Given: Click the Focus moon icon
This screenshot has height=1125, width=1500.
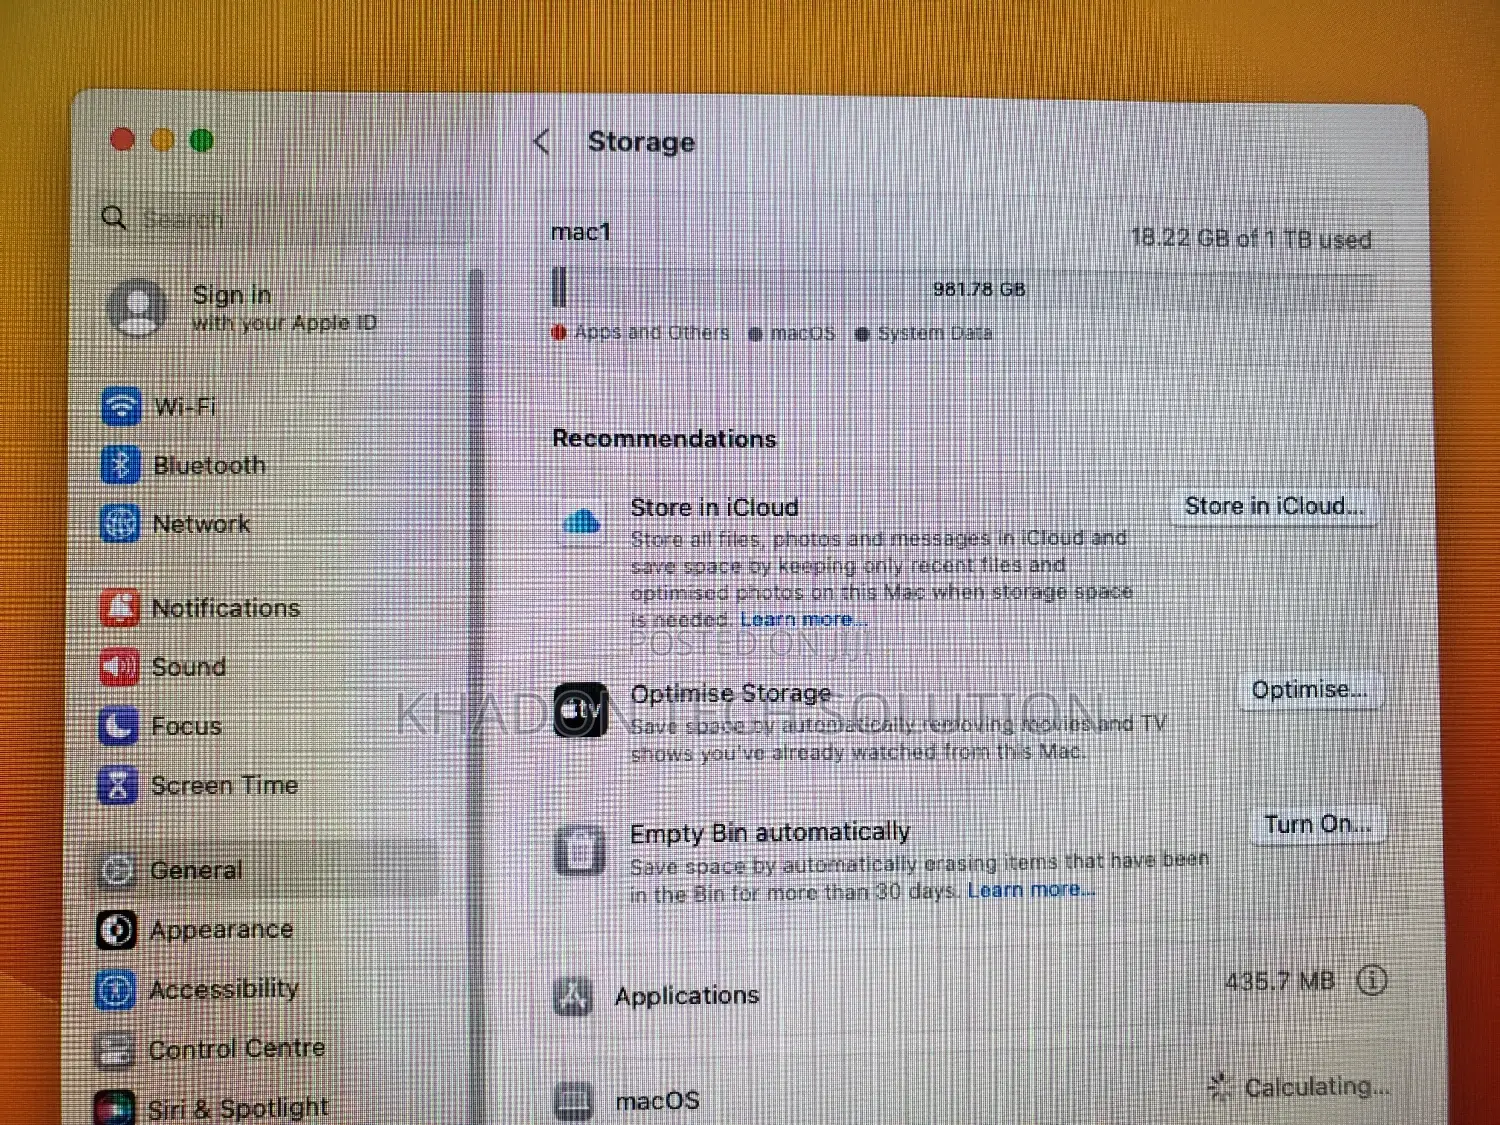Looking at the screenshot, I should pyautogui.click(x=118, y=726).
